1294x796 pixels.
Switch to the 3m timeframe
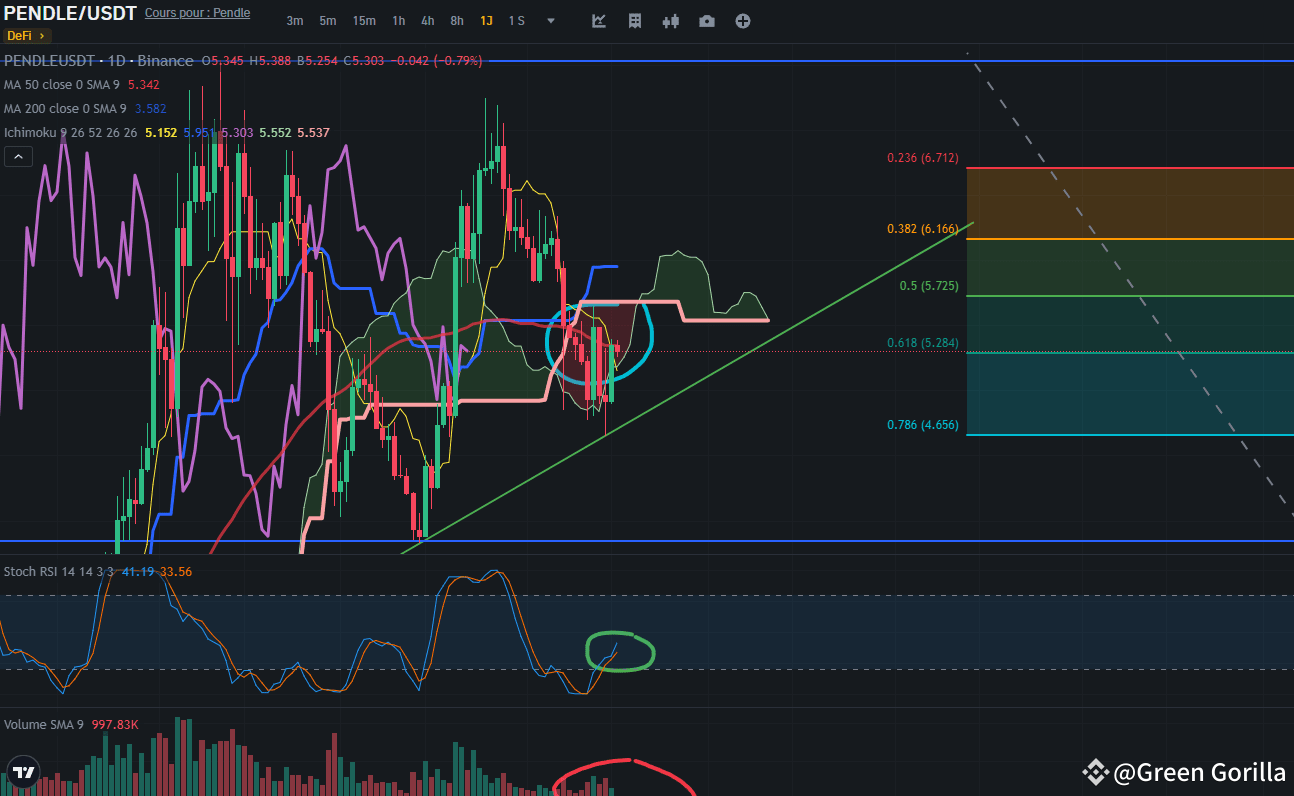(295, 21)
